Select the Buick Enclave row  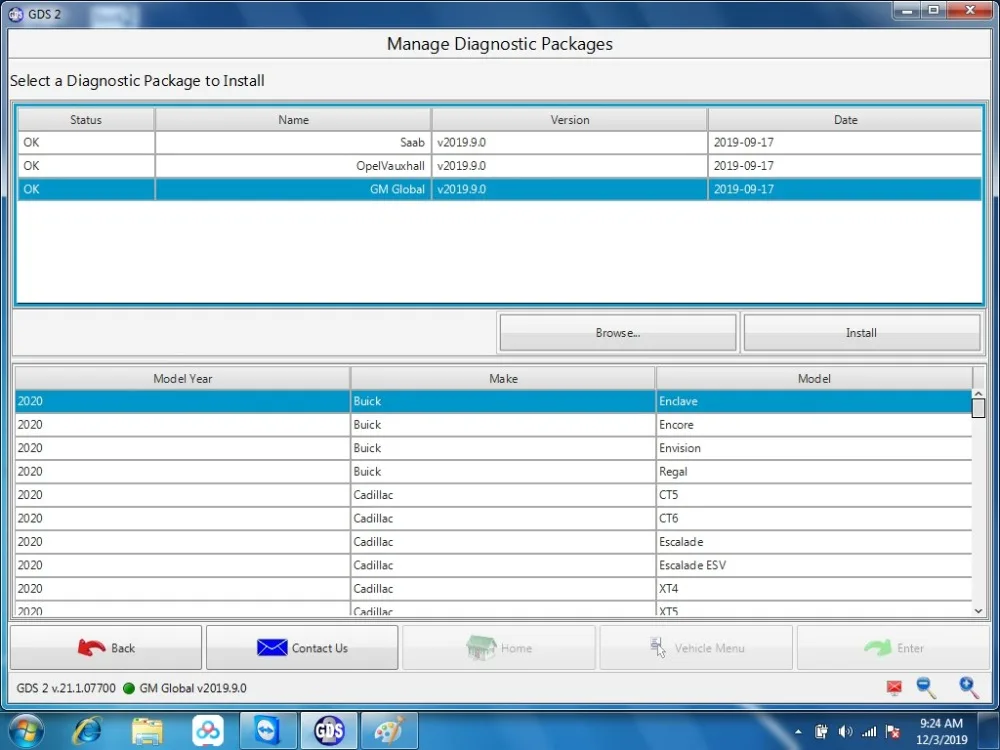pyautogui.click(x=493, y=401)
